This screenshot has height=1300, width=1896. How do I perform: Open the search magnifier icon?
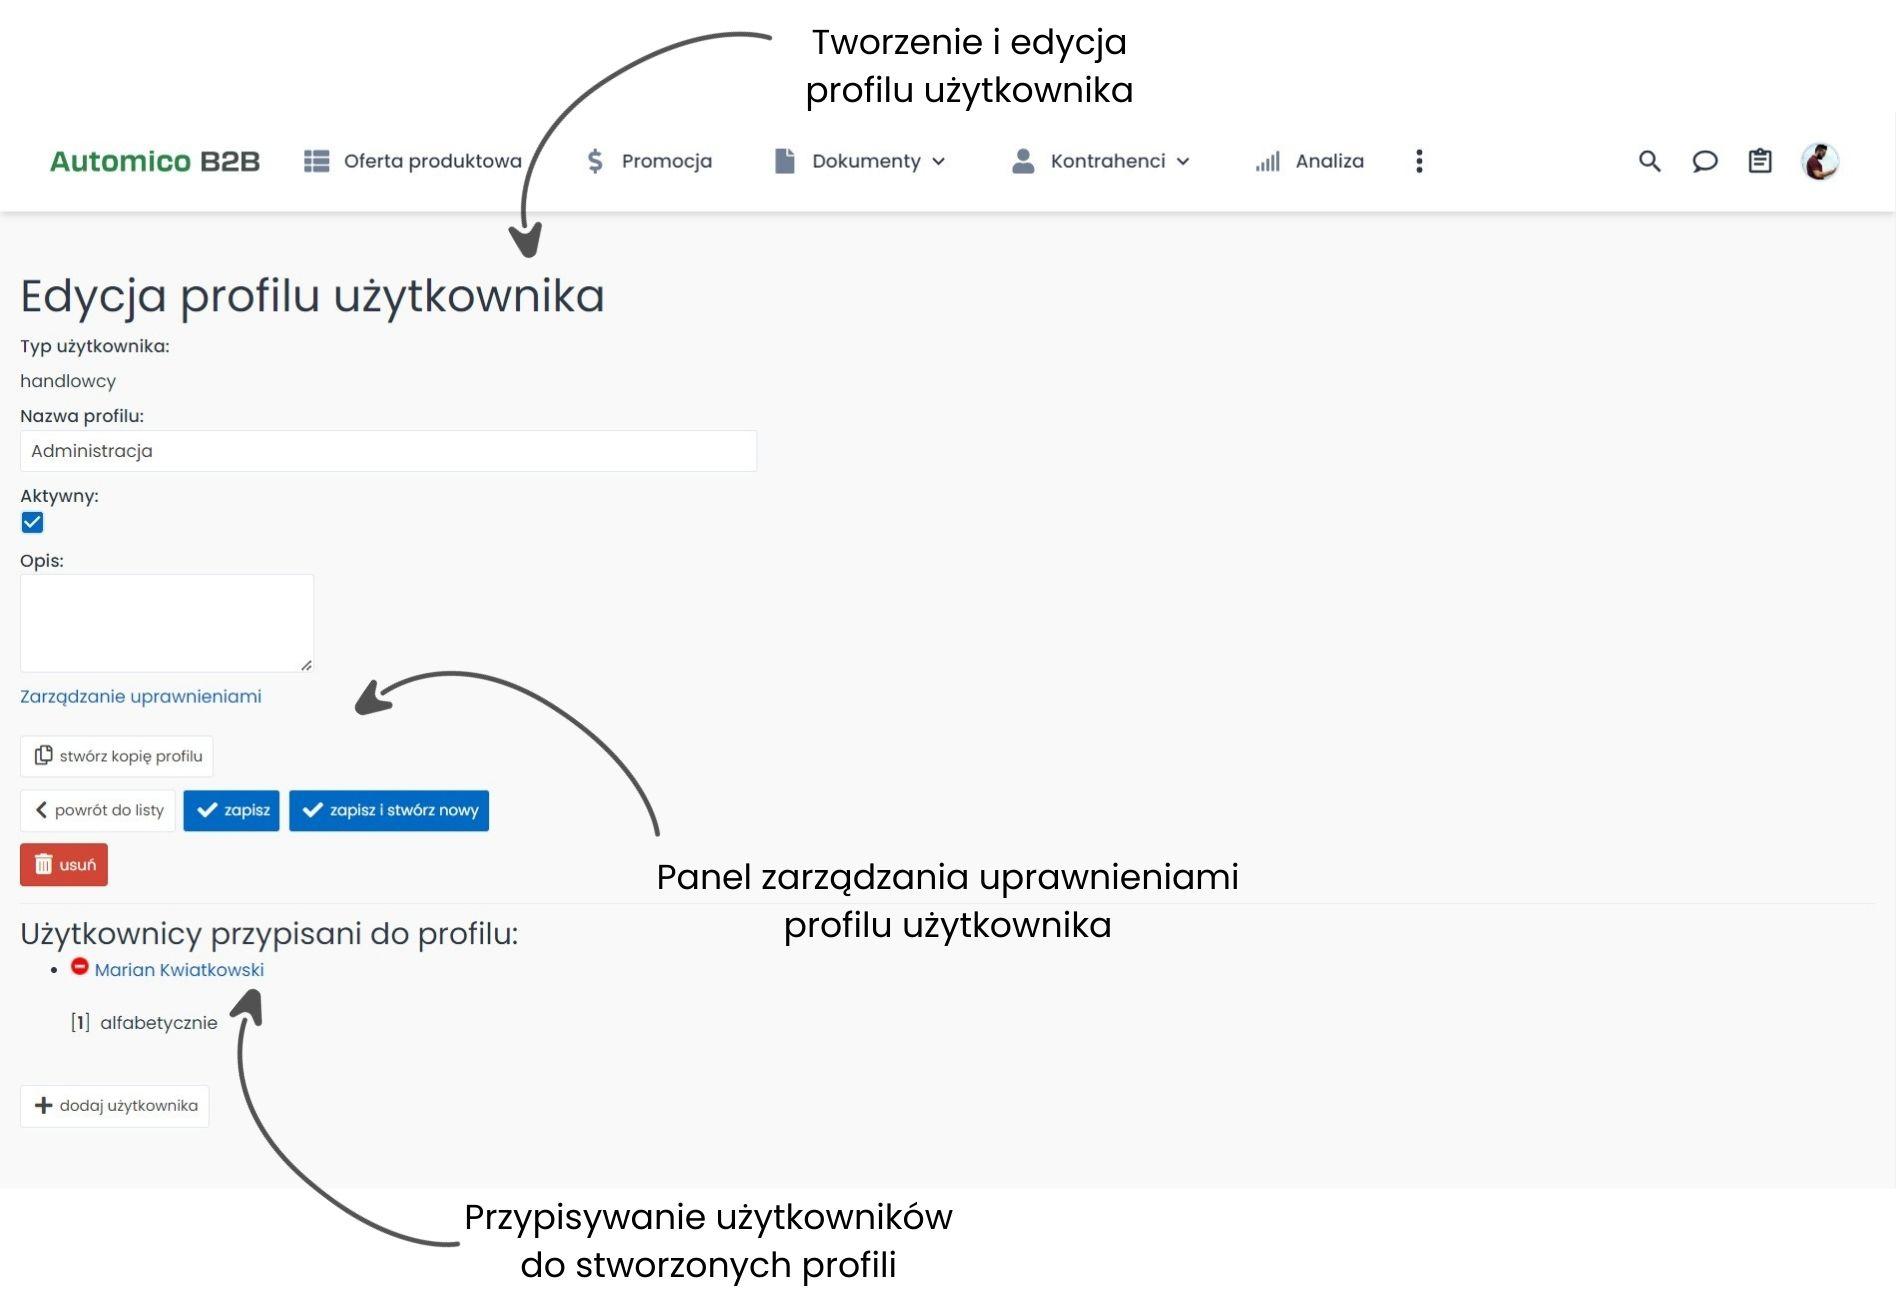coord(1649,161)
